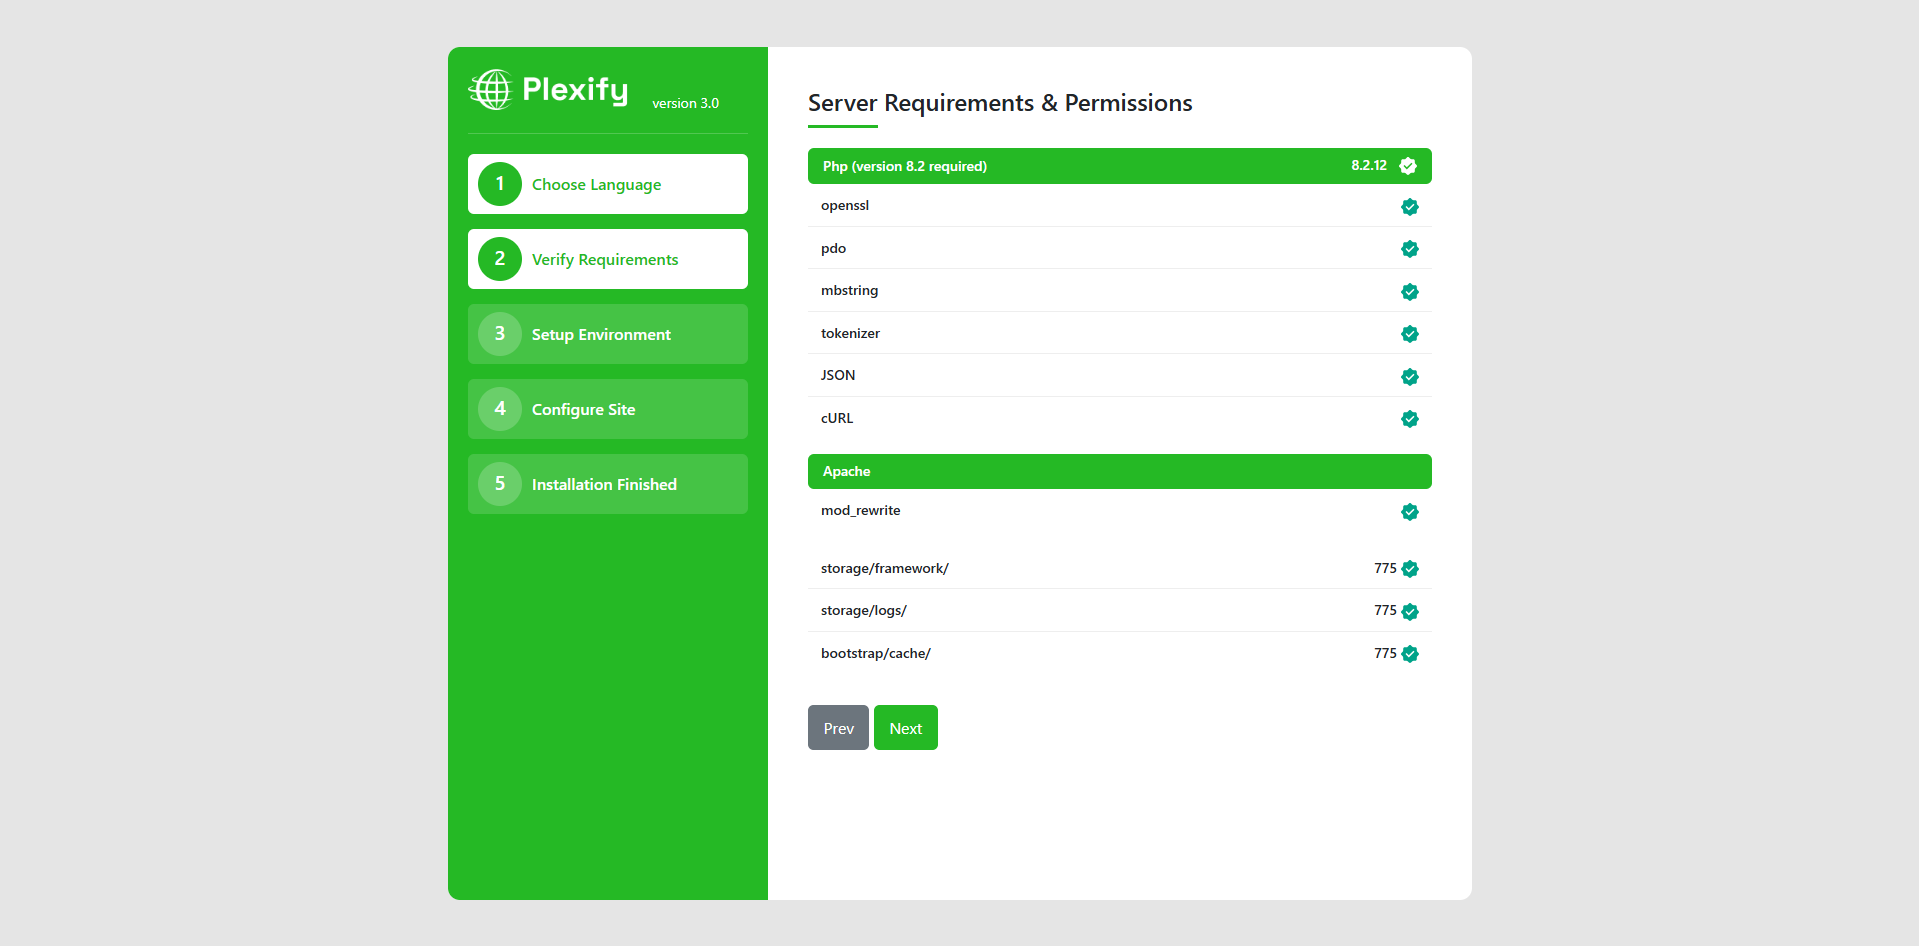Click the mod_rewrite verified check icon
Screen dimensions: 1919x946
tap(1409, 512)
